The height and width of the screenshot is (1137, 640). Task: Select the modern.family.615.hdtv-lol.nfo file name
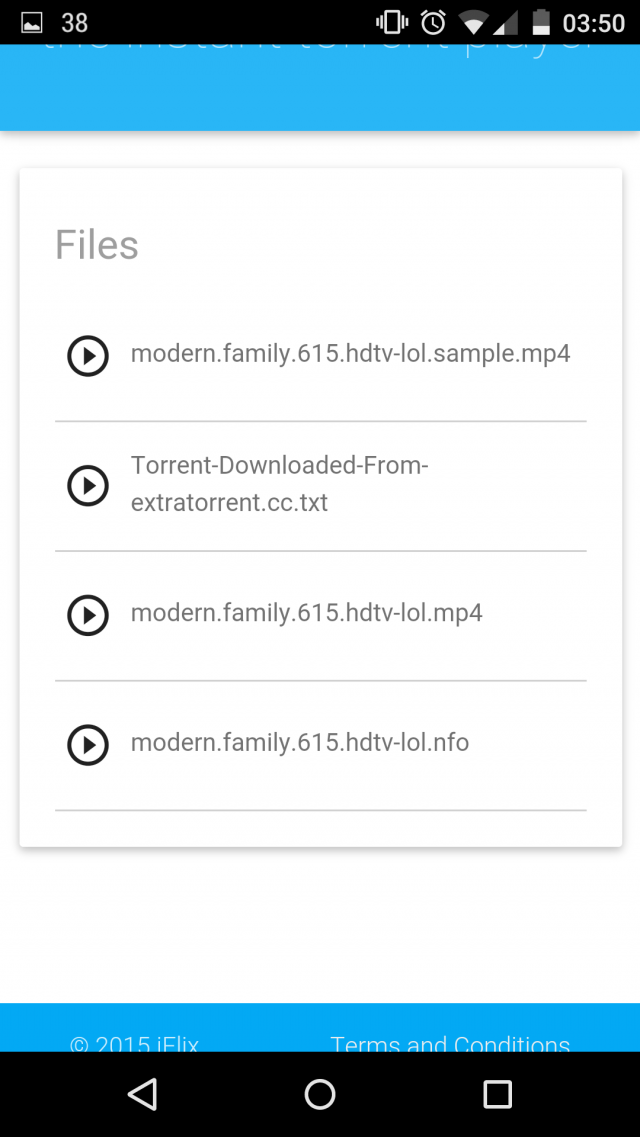click(x=299, y=742)
